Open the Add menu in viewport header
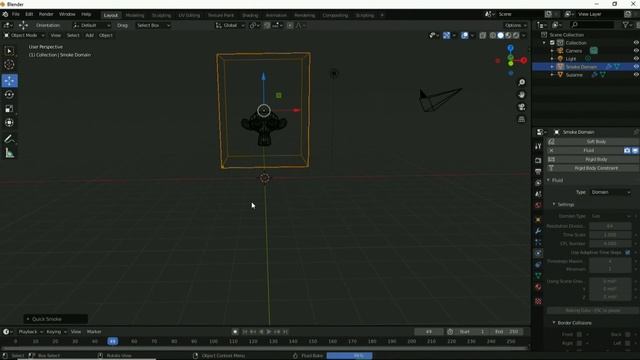Image resolution: width=640 pixels, height=360 pixels. point(89,36)
